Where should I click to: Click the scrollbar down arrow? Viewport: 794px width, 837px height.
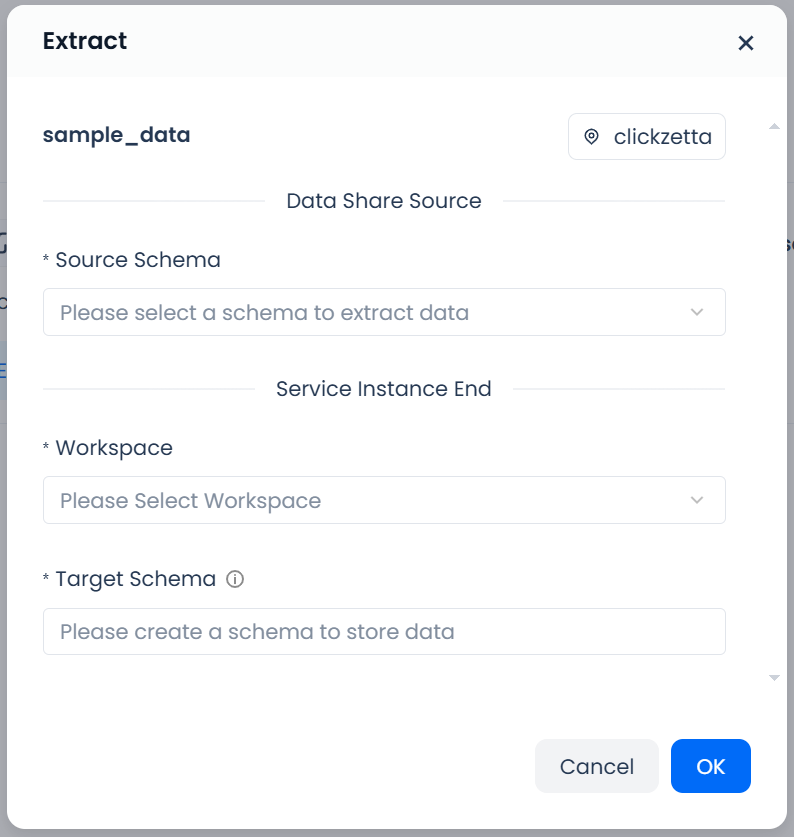tap(773, 677)
